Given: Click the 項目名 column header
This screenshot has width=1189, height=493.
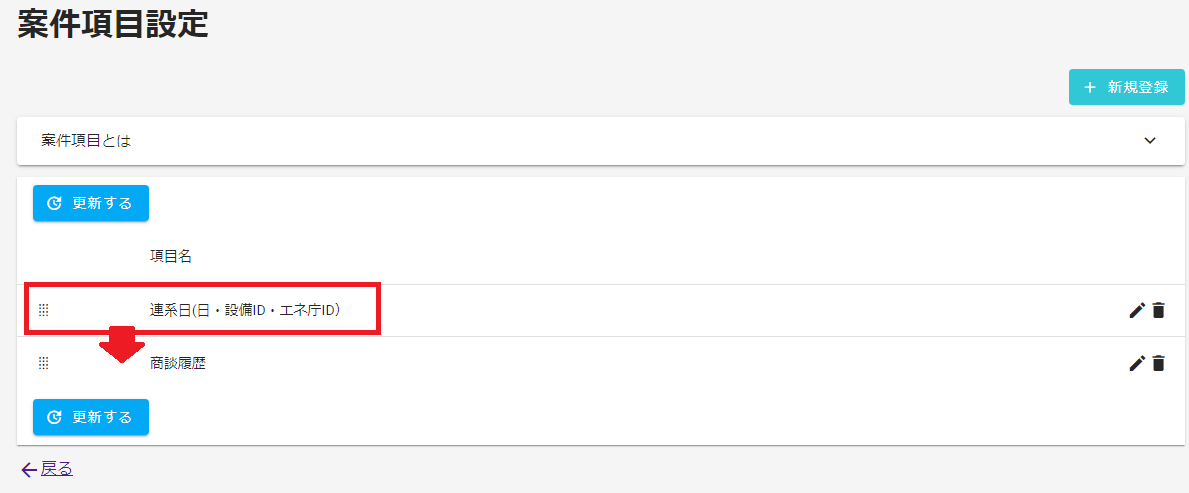Looking at the screenshot, I should click(x=171, y=256).
